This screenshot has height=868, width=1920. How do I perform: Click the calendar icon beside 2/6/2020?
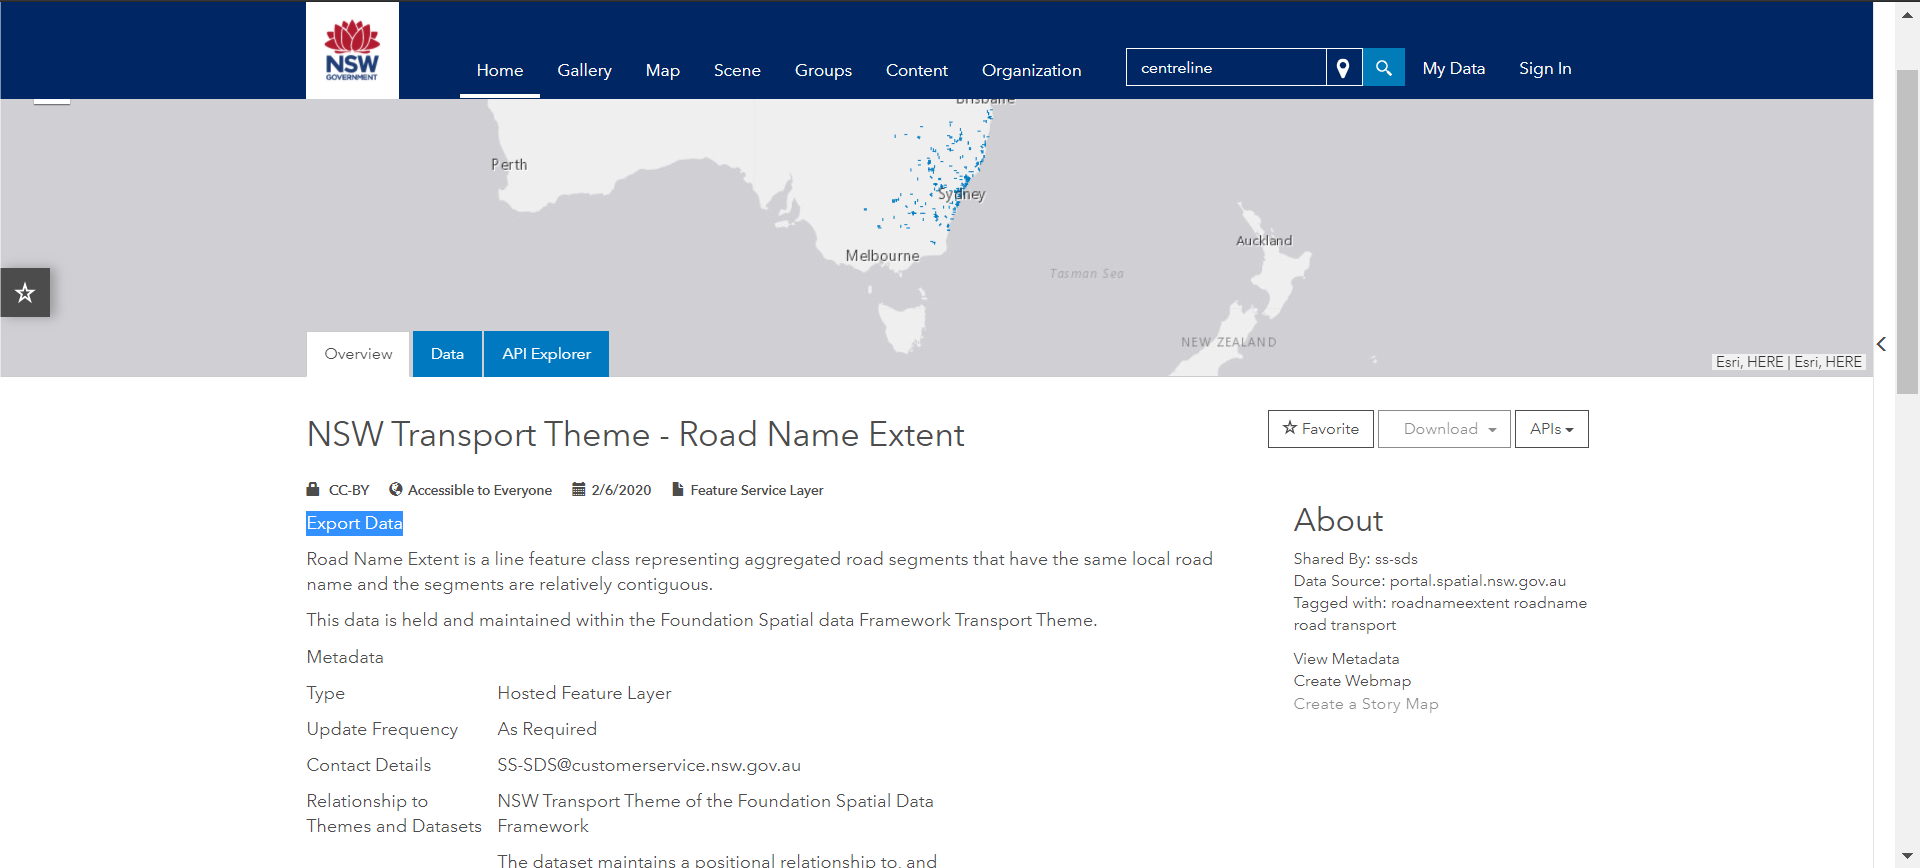[578, 489]
